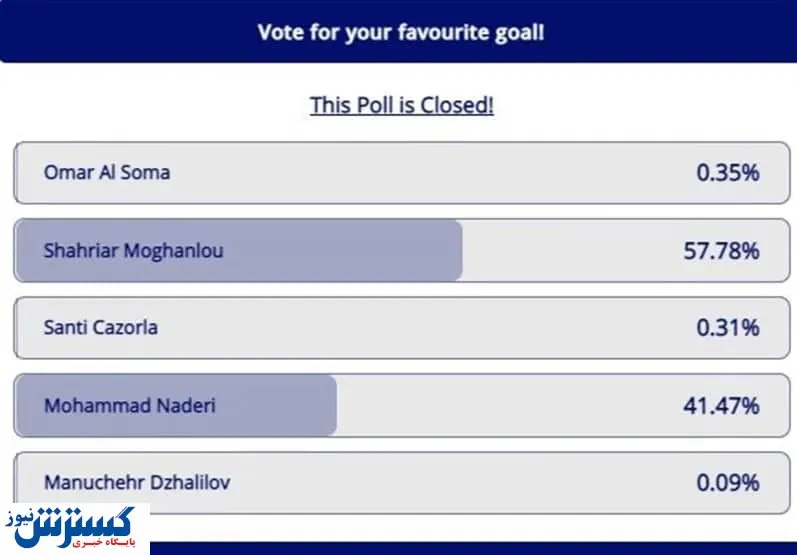The height and width of the screenshot is (555, 797).
Task: Select the Omar Al Soma poll option
Action: click(x=107, y=172)
